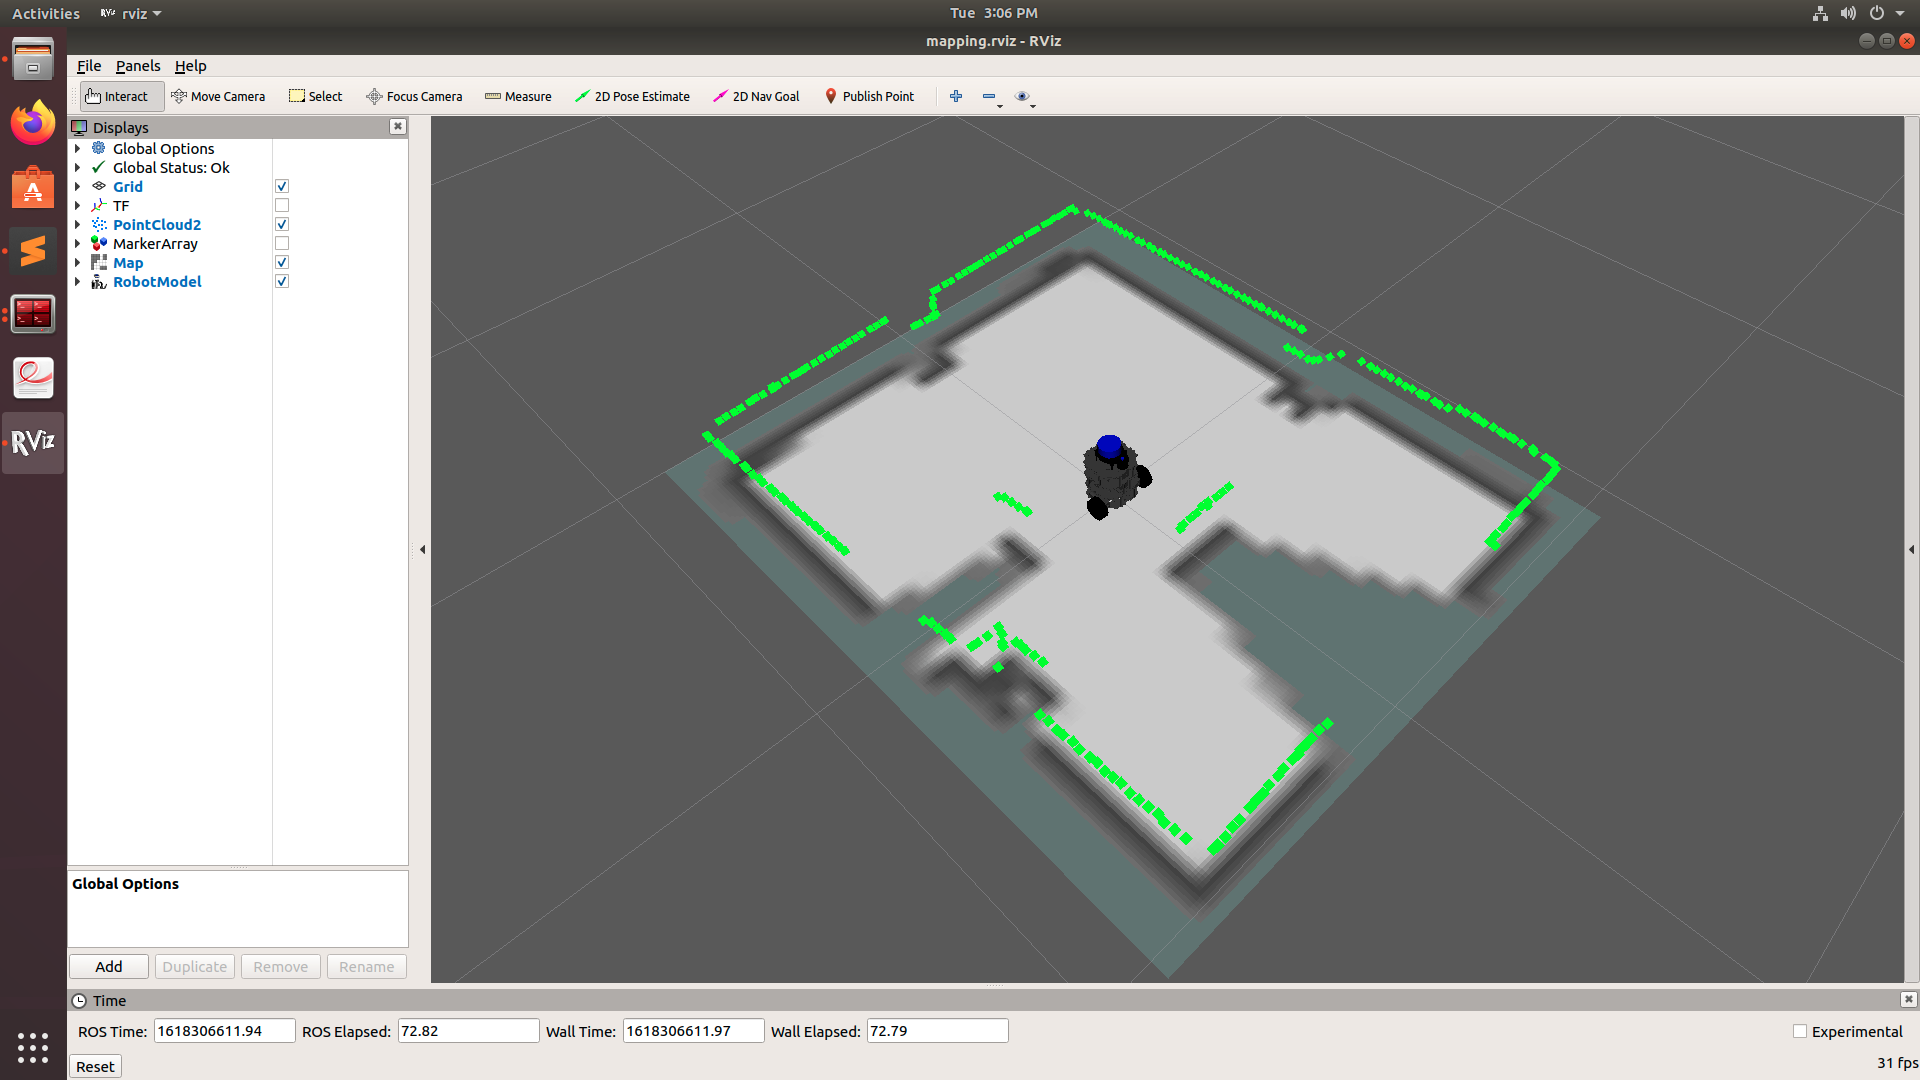Toggle the Experimental checkbox
Viewport: 1920px width, 1080px height.
[x=1800, y=1031]
